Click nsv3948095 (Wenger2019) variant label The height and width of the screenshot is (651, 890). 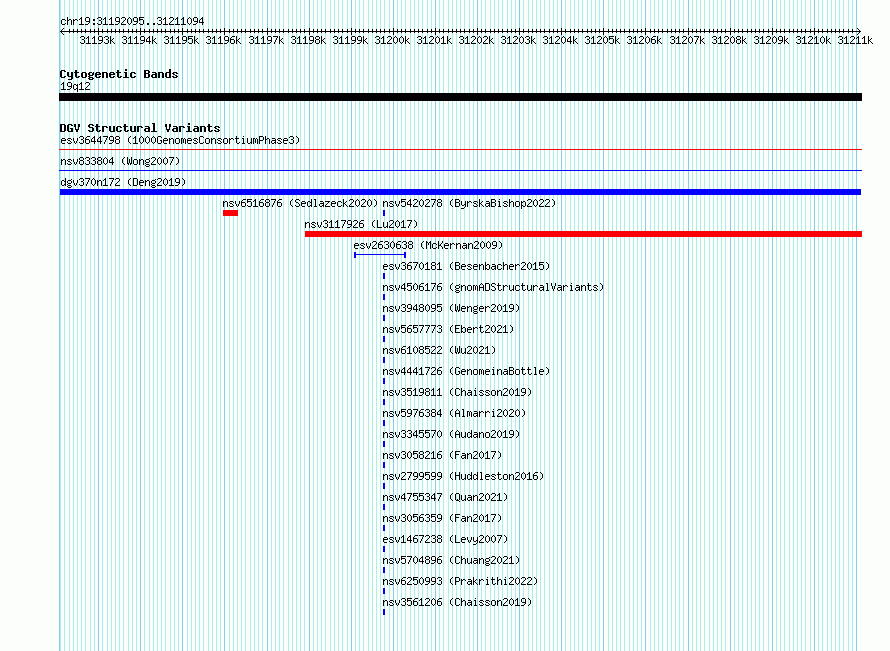click(x=451, y=308)
